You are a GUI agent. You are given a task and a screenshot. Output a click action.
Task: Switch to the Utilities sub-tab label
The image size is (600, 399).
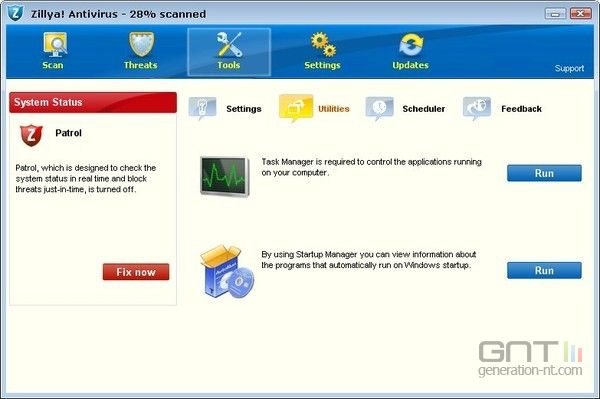click(x=334, y=109)
